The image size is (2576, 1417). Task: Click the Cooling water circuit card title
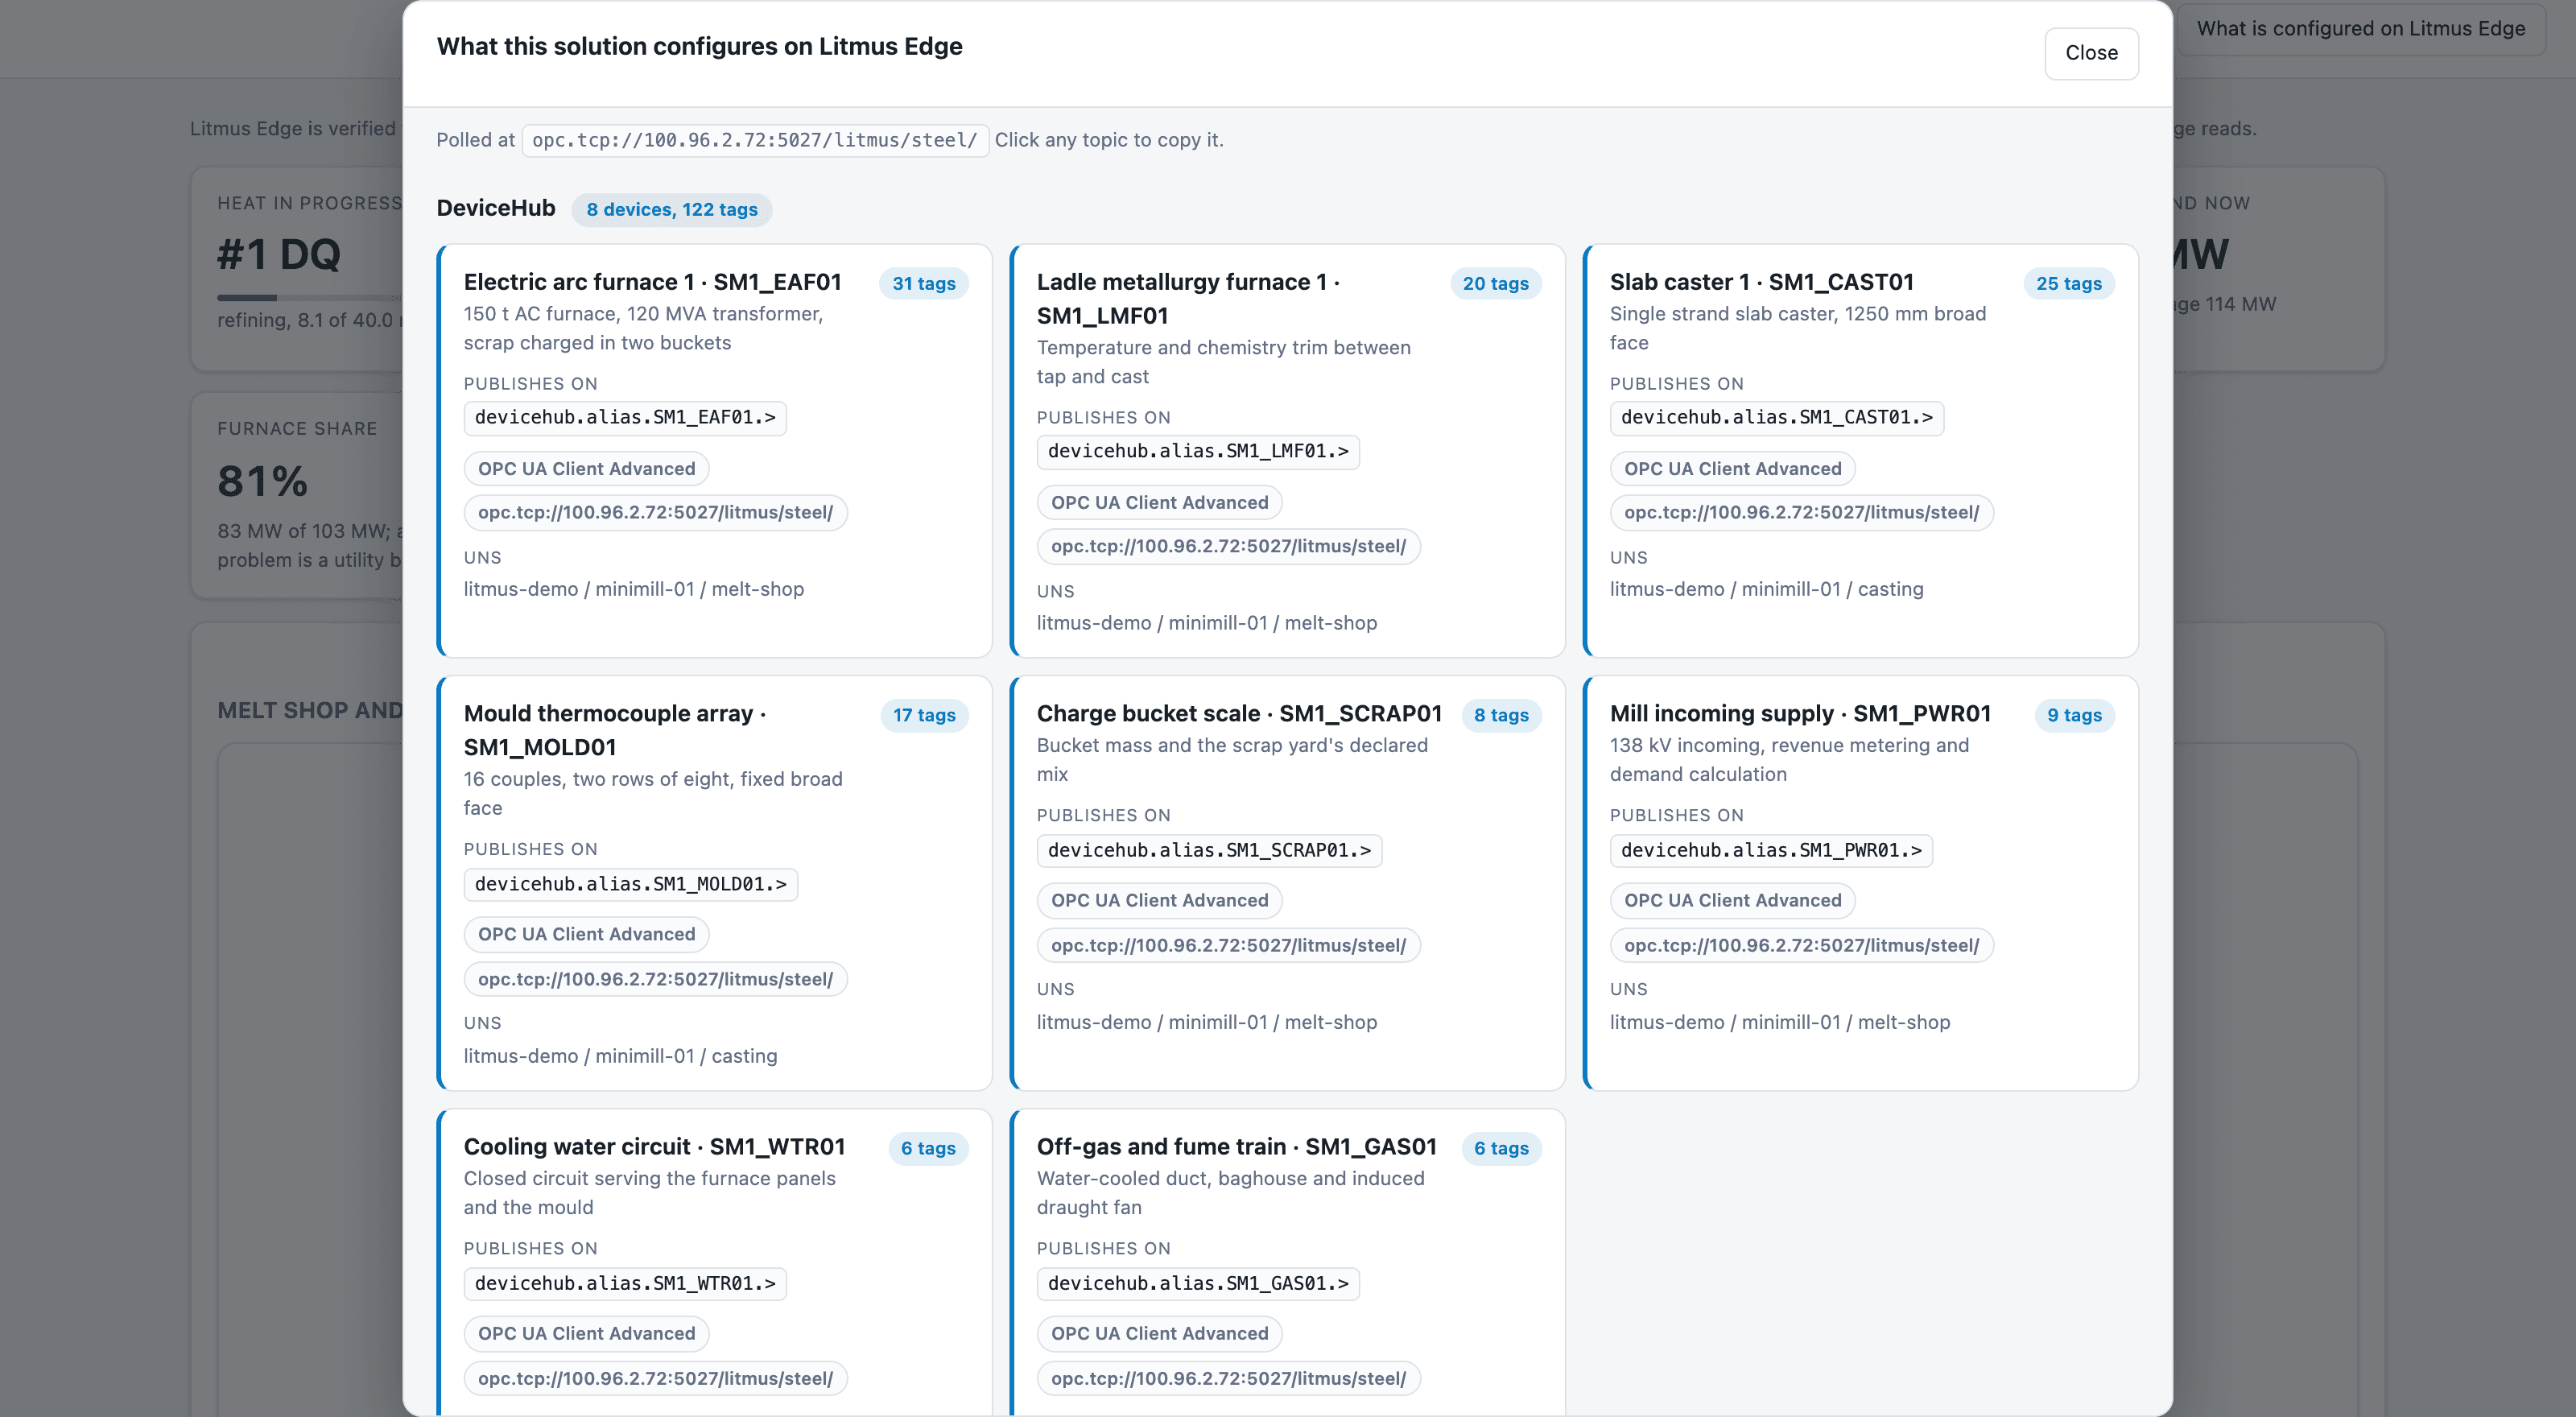point(655,1147)
